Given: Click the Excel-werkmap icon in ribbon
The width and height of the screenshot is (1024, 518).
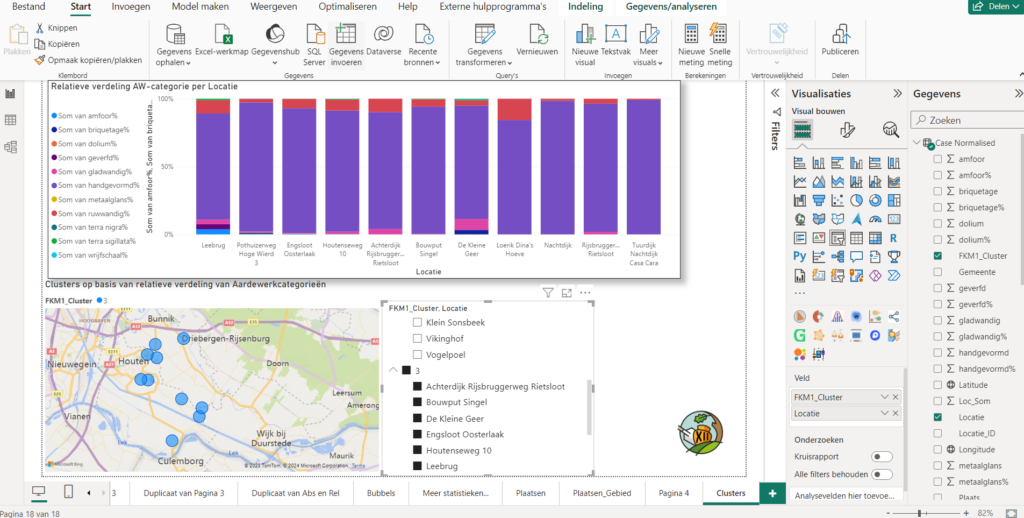Looking at the screenshot, I should pyautogui.click(x=223, y=35).
